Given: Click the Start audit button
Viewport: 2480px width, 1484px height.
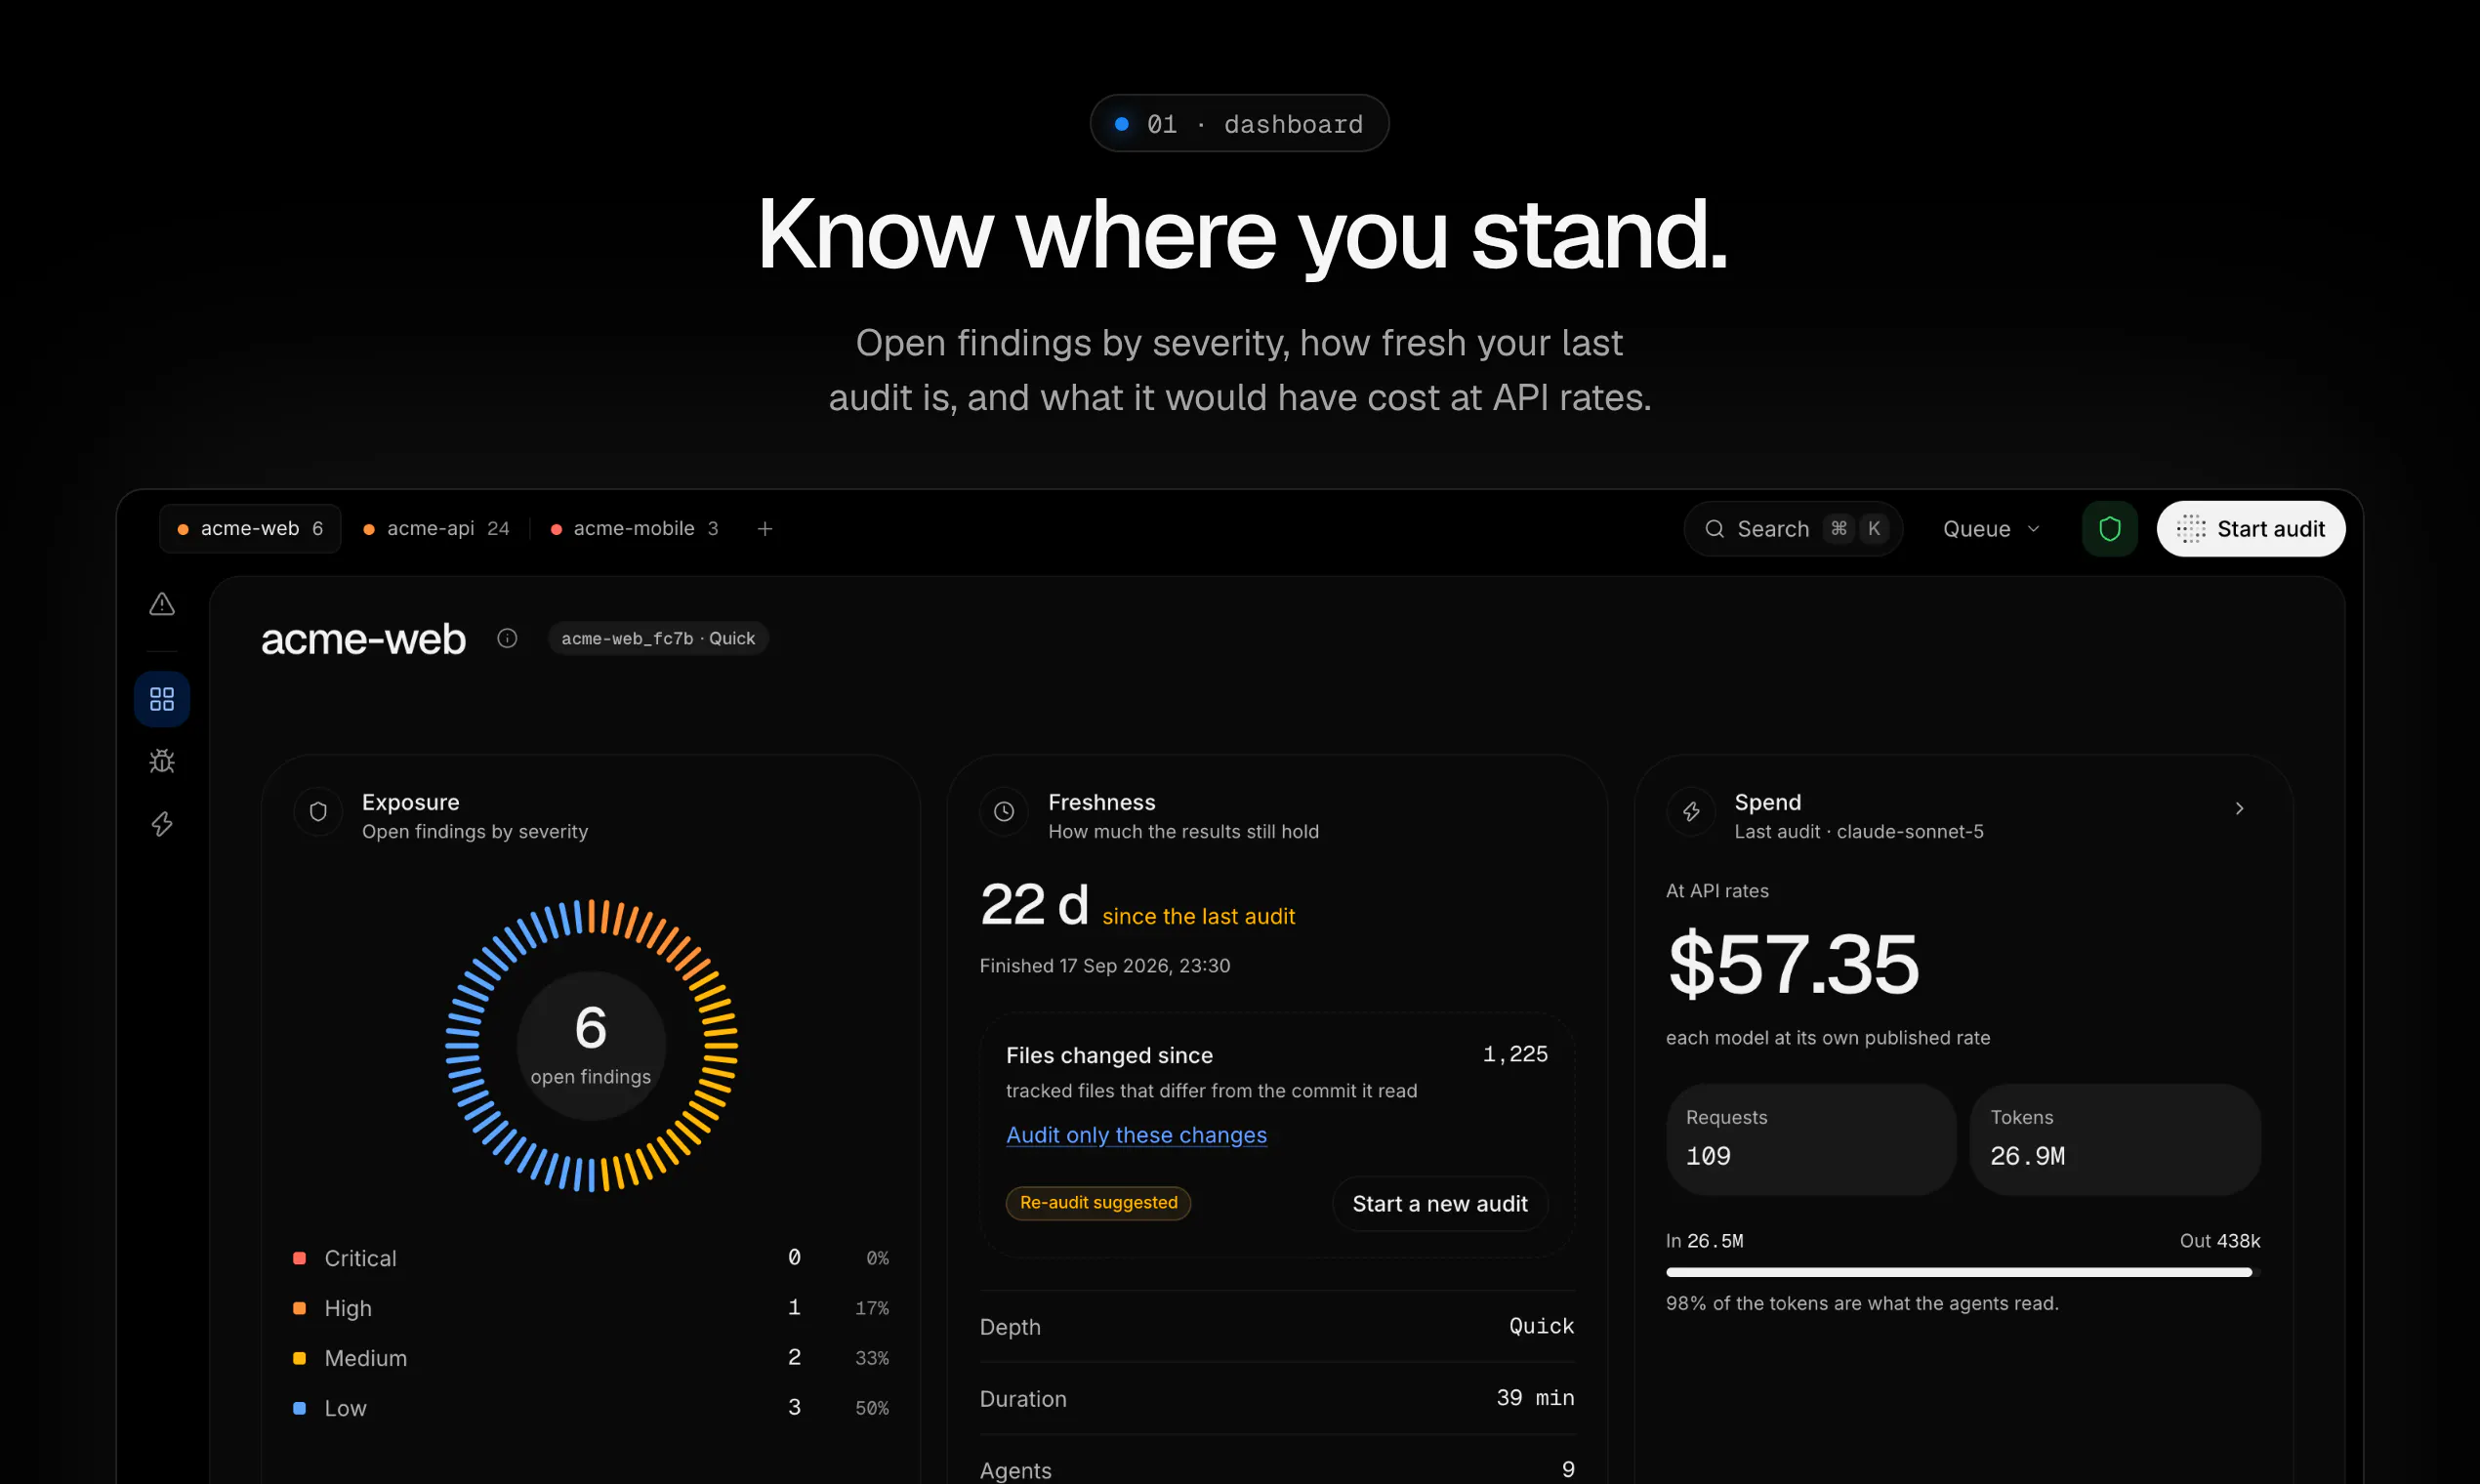Looking at the screenshot, I should (x=2251, y=529).
